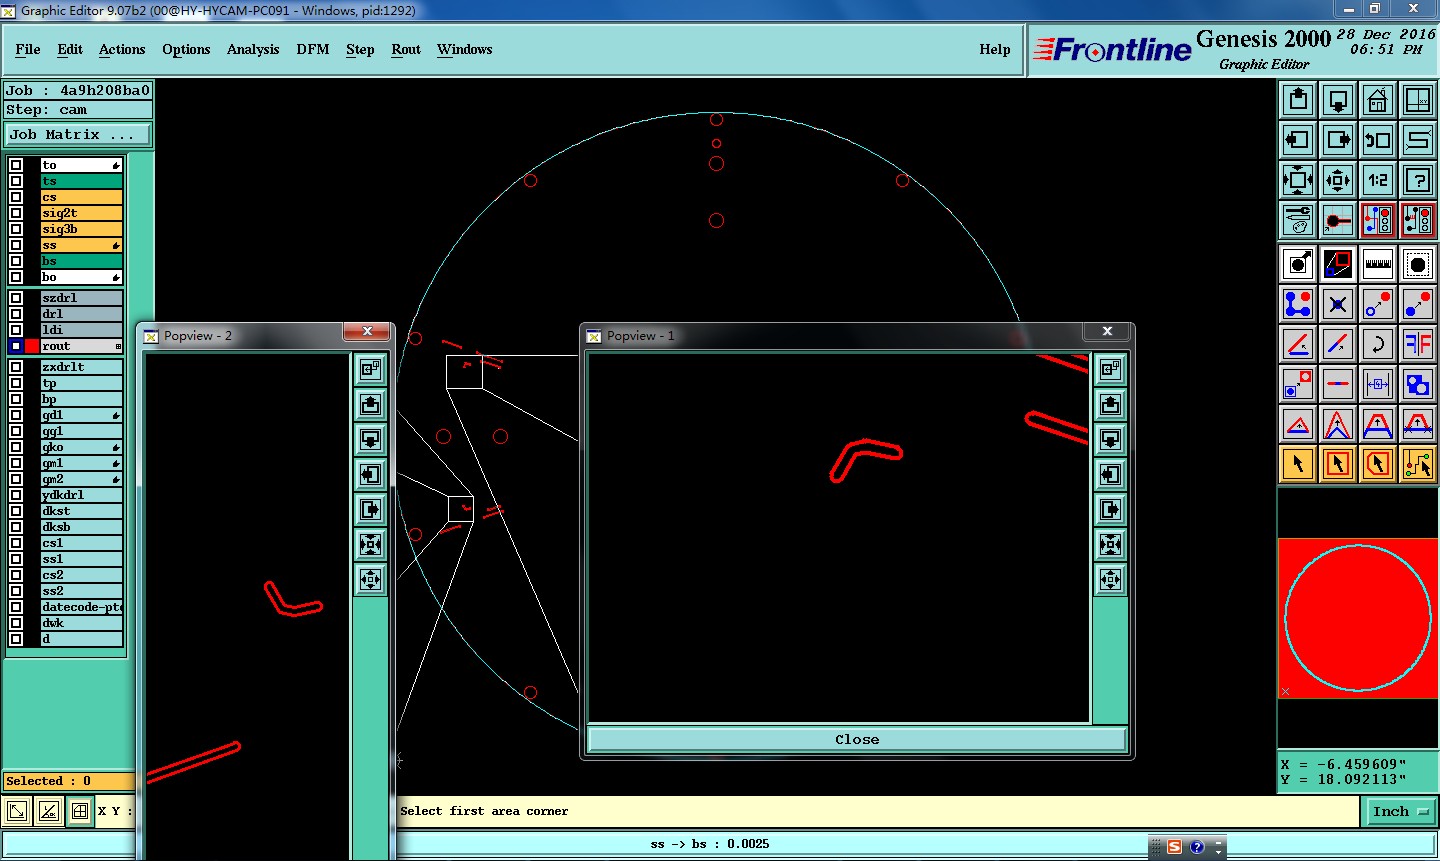Open the Analysis menu
This screenshot has width=1440, height=861.
pos(253,49)
